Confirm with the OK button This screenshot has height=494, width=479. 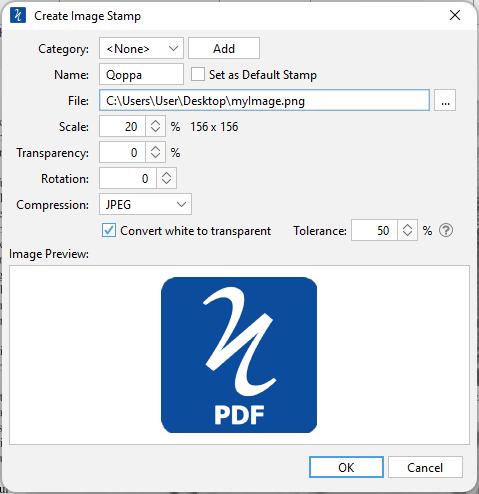346,467
